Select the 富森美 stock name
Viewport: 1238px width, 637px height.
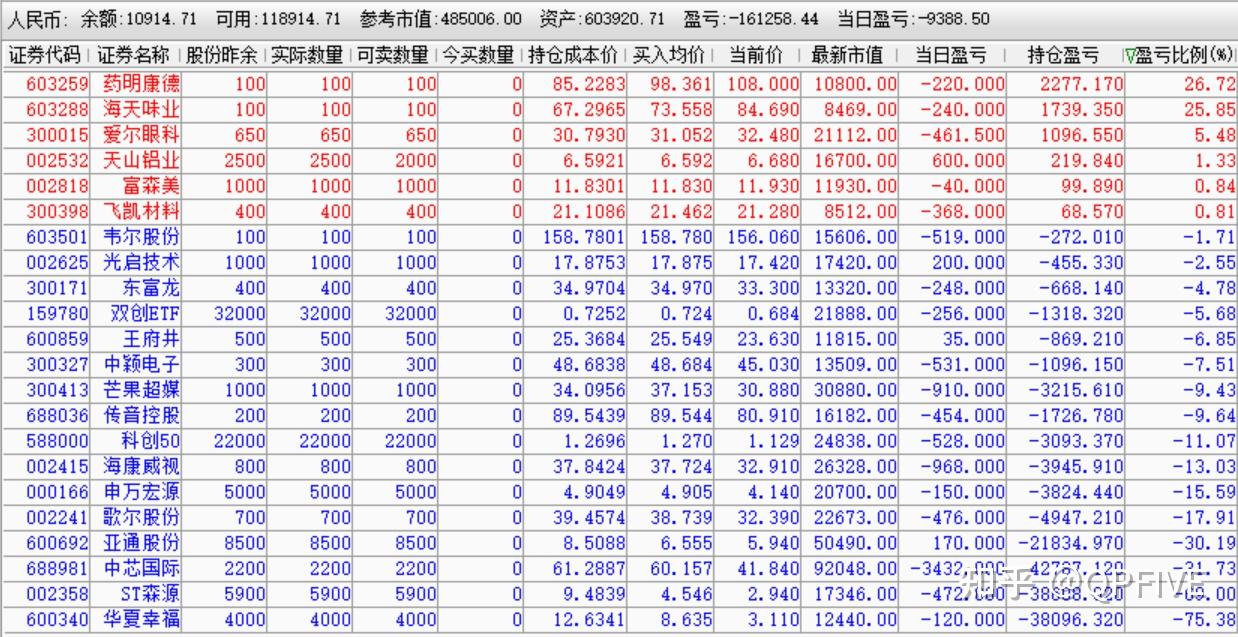tap(150, 186)
